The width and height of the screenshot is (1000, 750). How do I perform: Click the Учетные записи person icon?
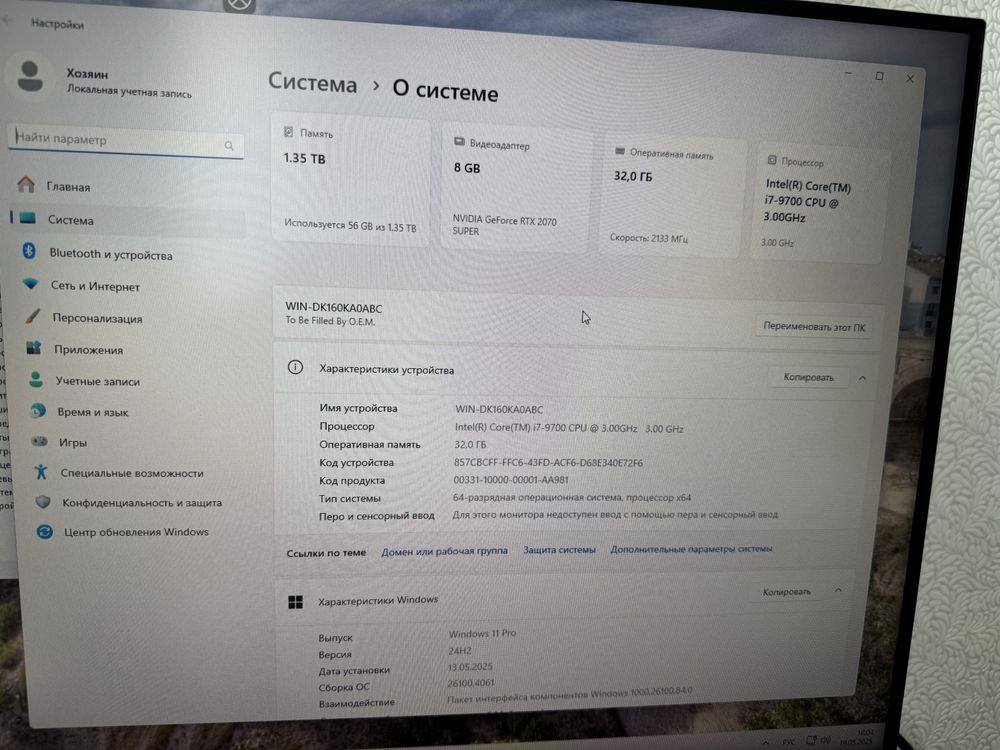point(36,379)
